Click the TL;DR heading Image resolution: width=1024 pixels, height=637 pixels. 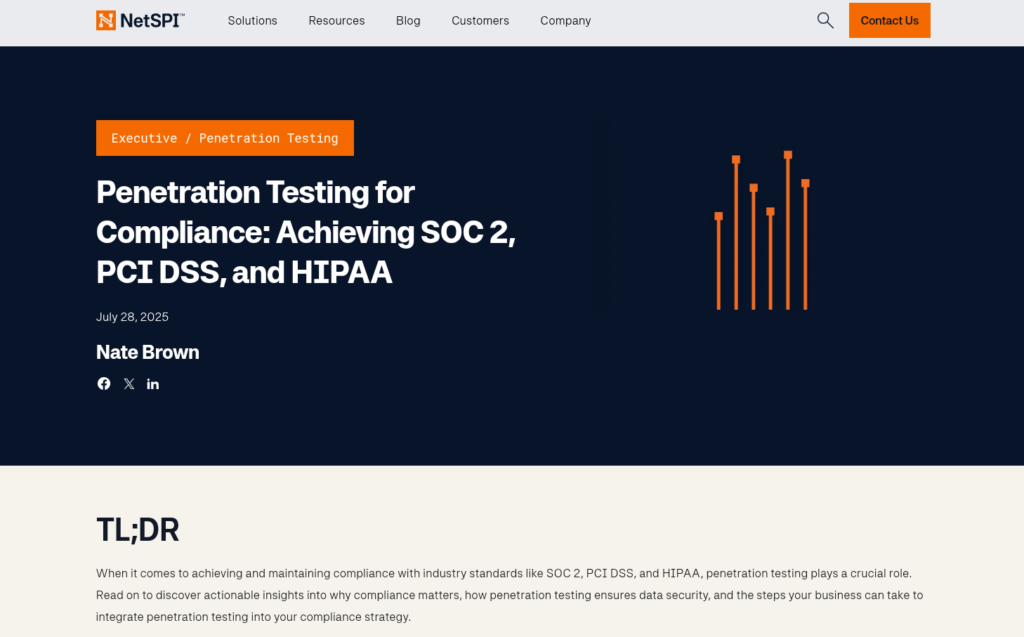point(137,529)
